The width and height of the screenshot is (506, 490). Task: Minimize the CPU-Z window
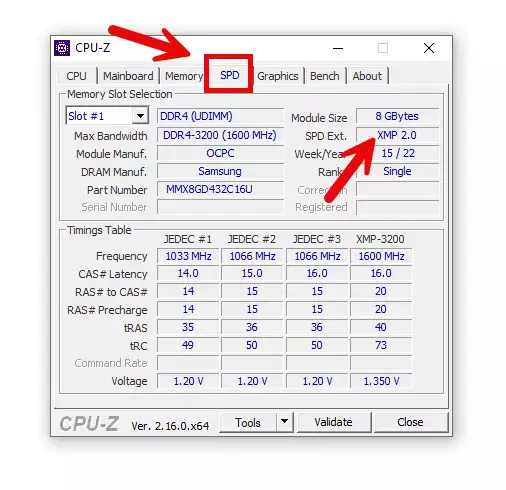338,48
